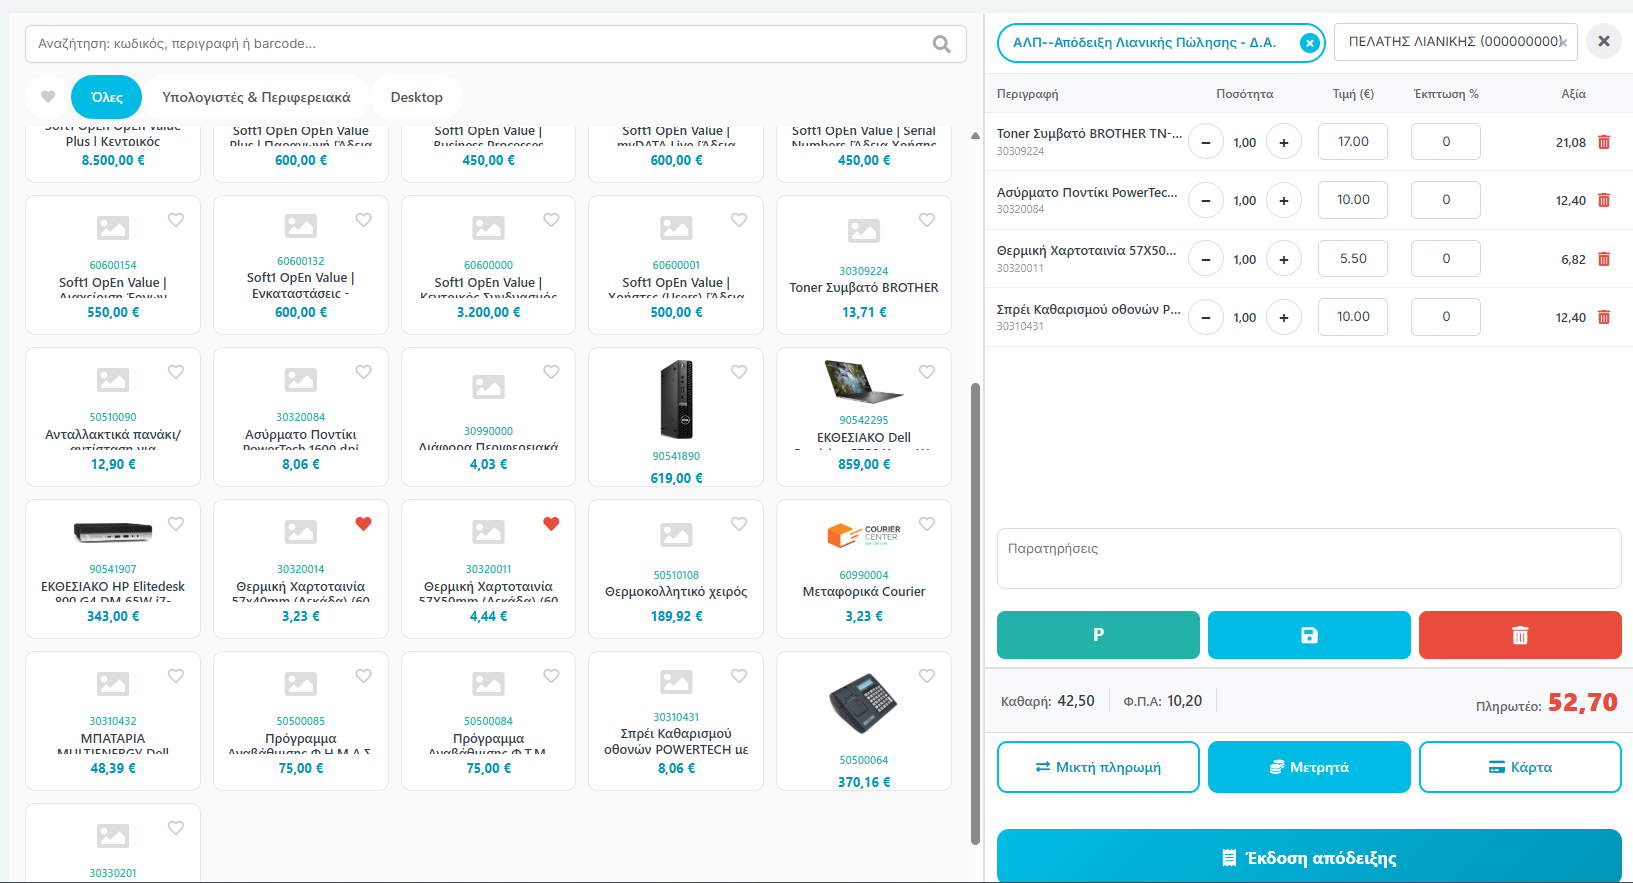
Task: Increase quantity of Ασύρματο Ποντίκι
Action: (x=1283, y=200)
